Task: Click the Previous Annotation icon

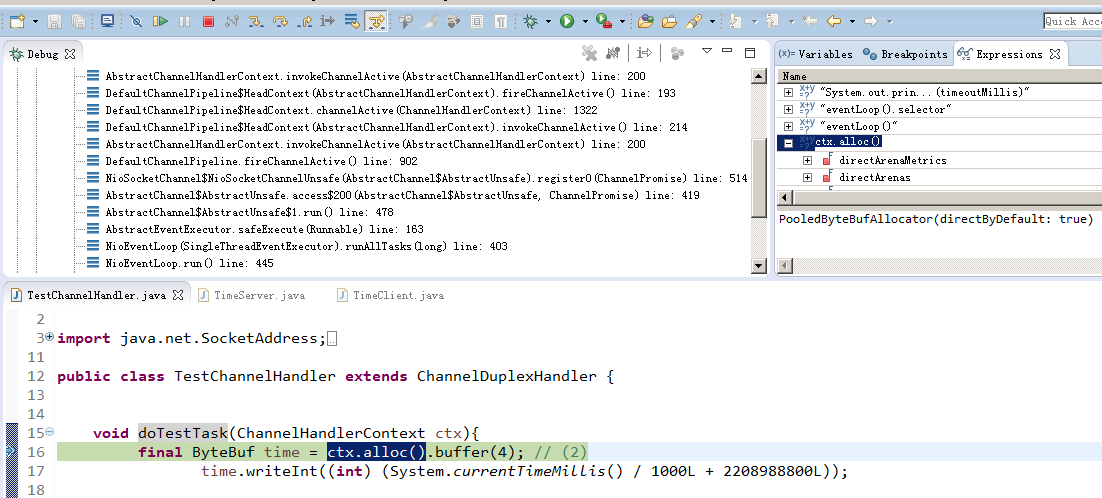Action: click(x=772, y=22)
